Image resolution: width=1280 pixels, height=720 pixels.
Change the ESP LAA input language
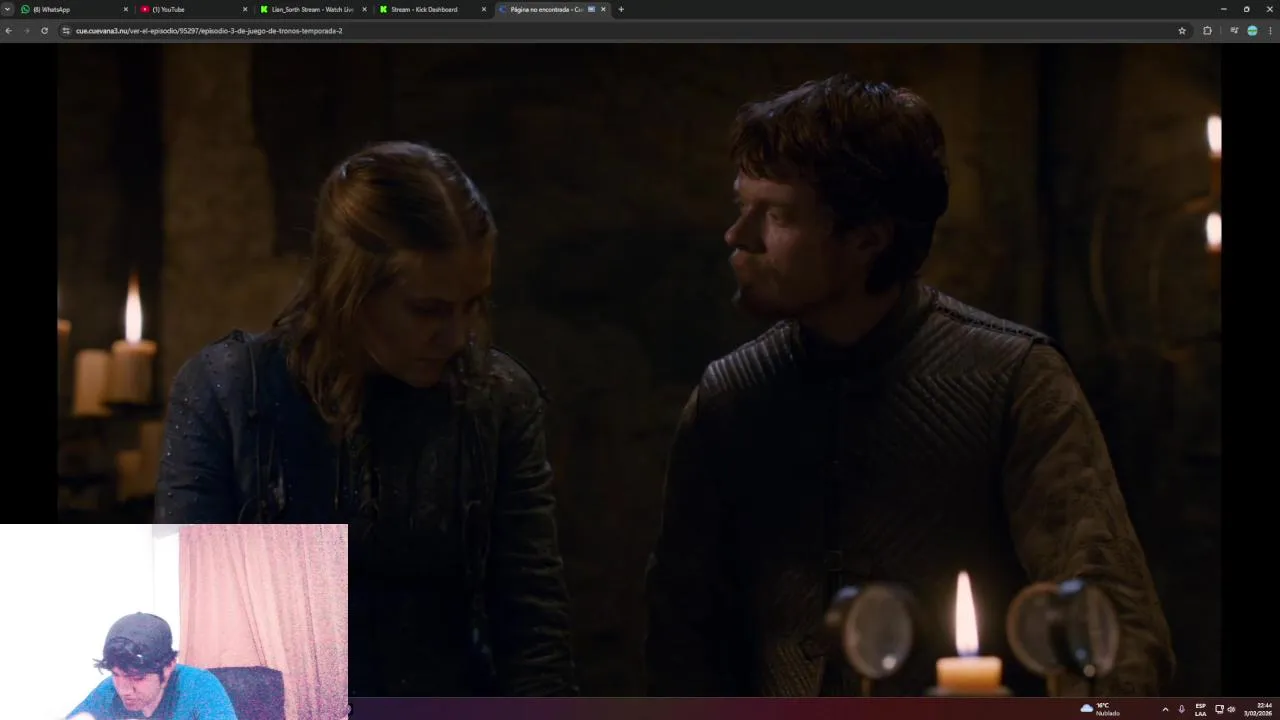pyautogui.click(x=1201, y=709)
